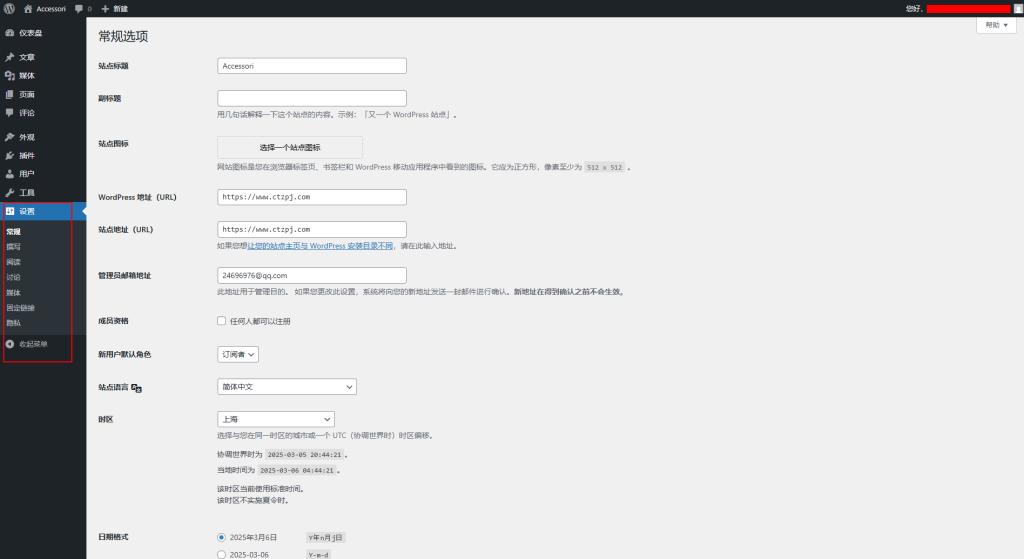Image resolution: width=1024 pixels, height=559 pixels.
Task: Open the 用户 users icon
Action: coord(10,174)
